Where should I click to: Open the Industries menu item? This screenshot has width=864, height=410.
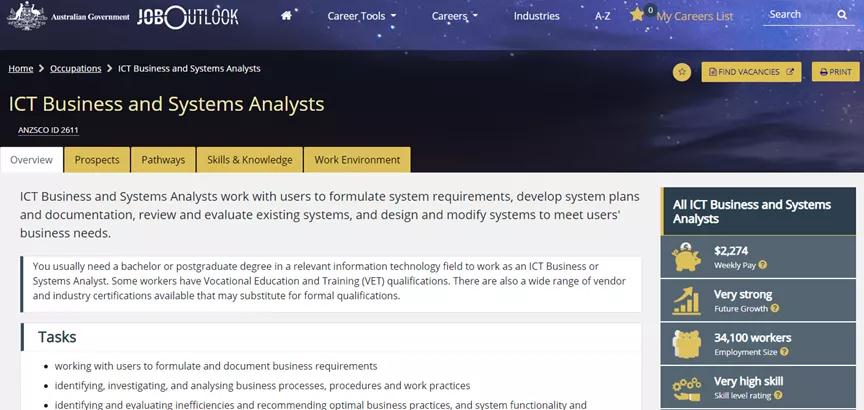click(536, 16)
